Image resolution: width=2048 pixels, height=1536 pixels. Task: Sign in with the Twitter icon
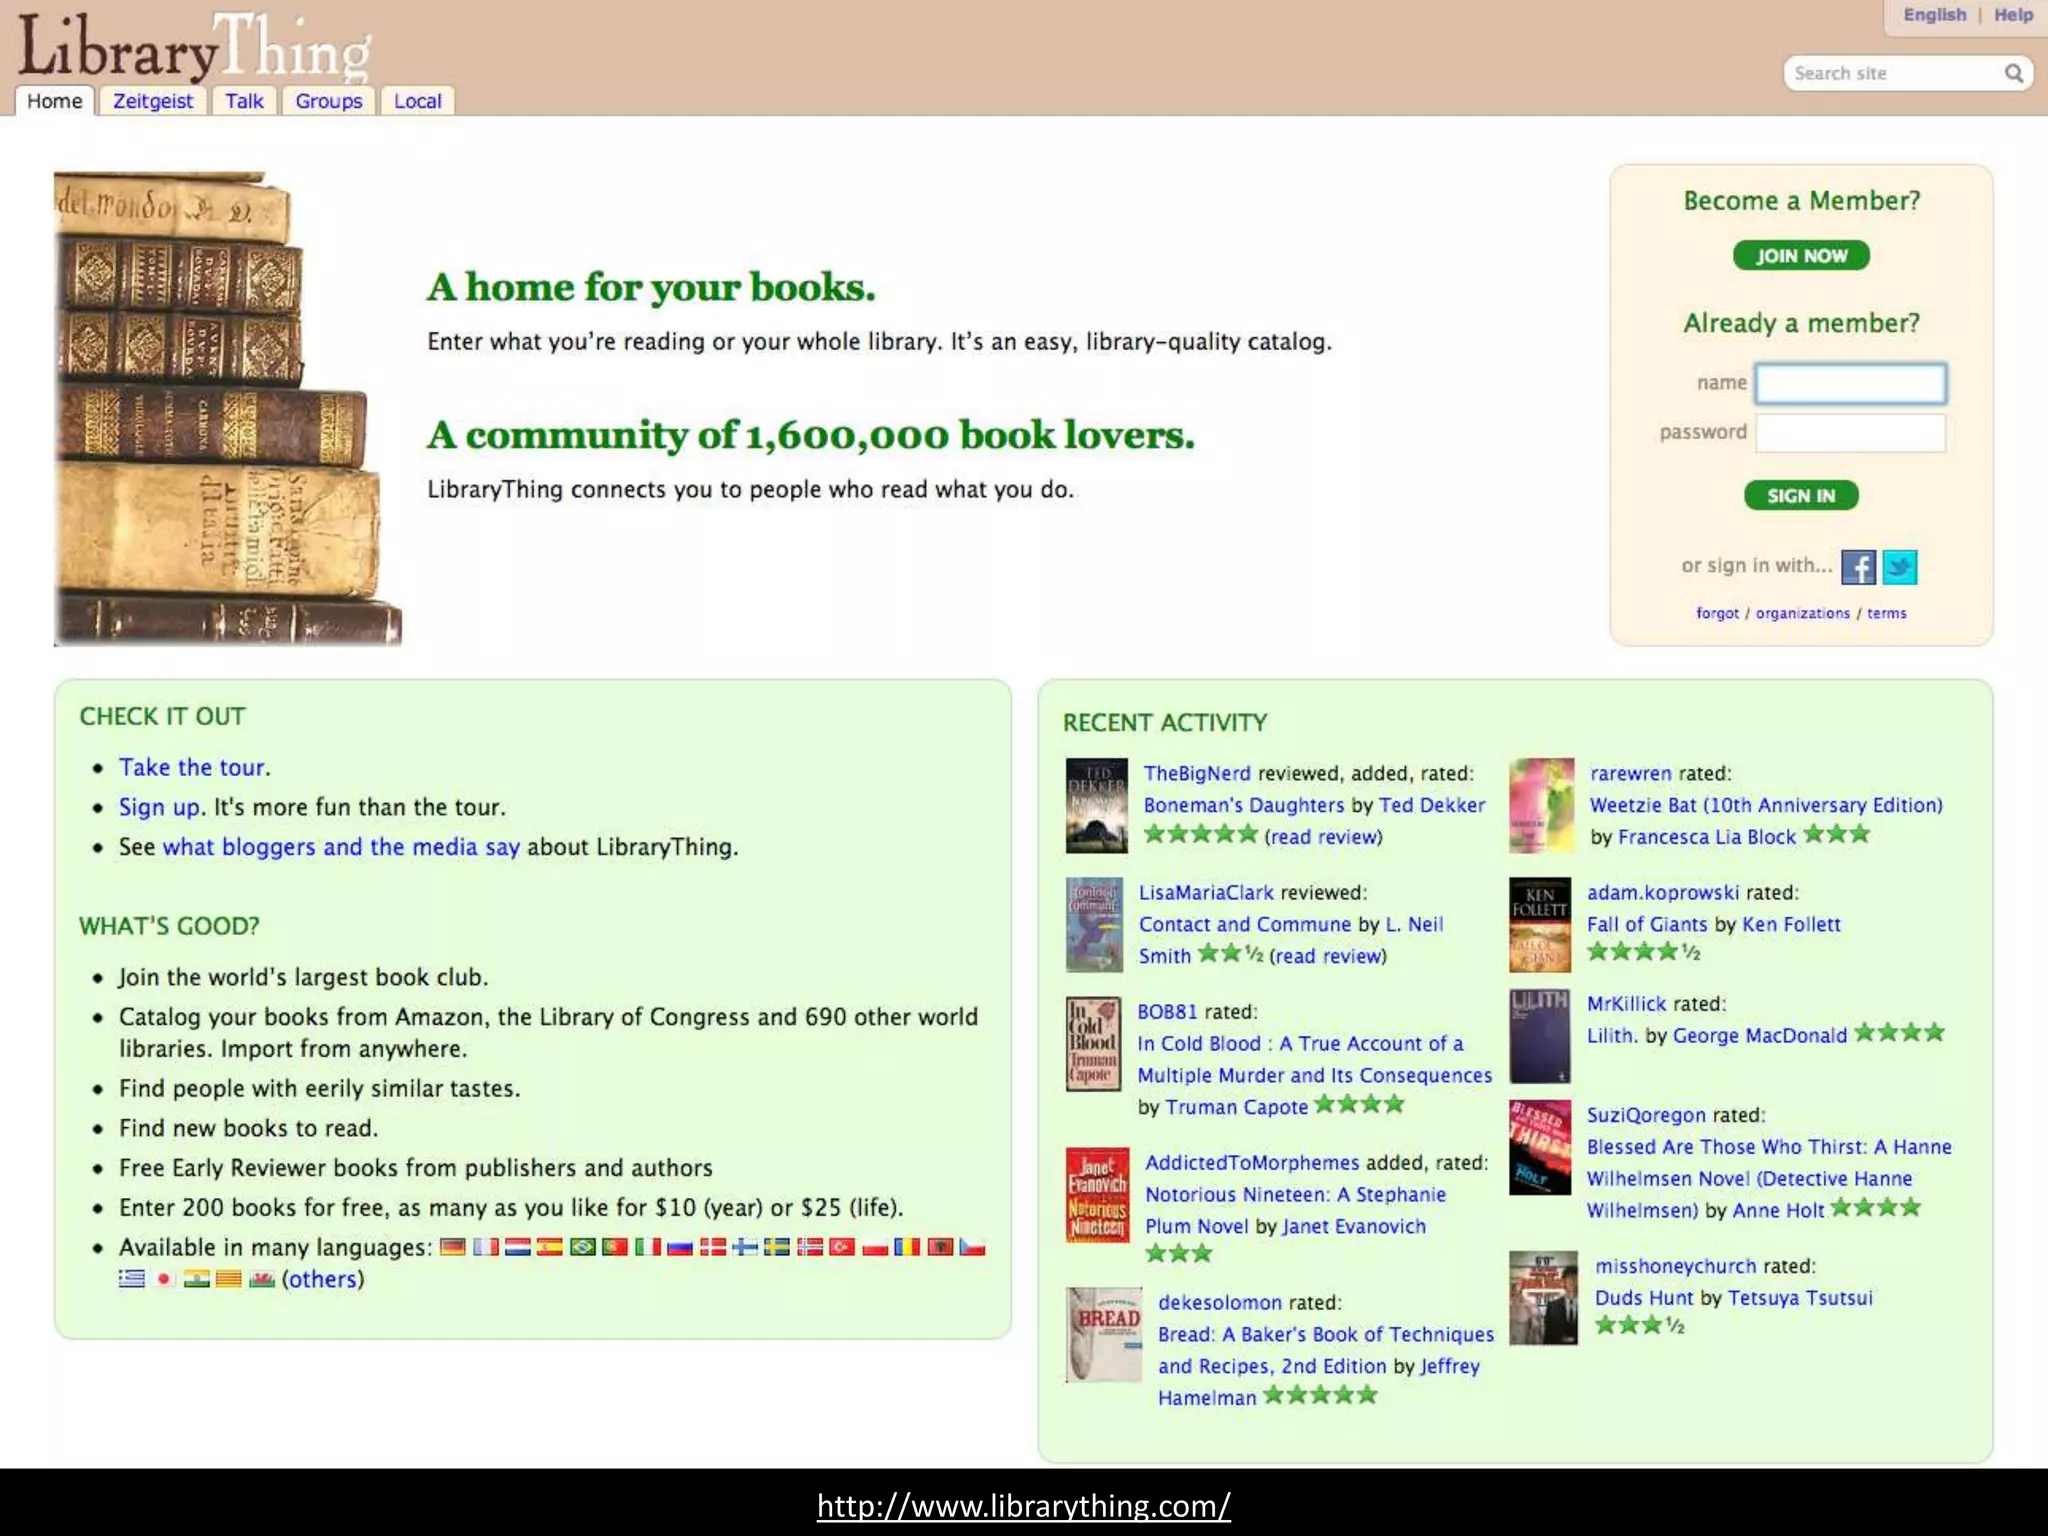click(1900, 567)
